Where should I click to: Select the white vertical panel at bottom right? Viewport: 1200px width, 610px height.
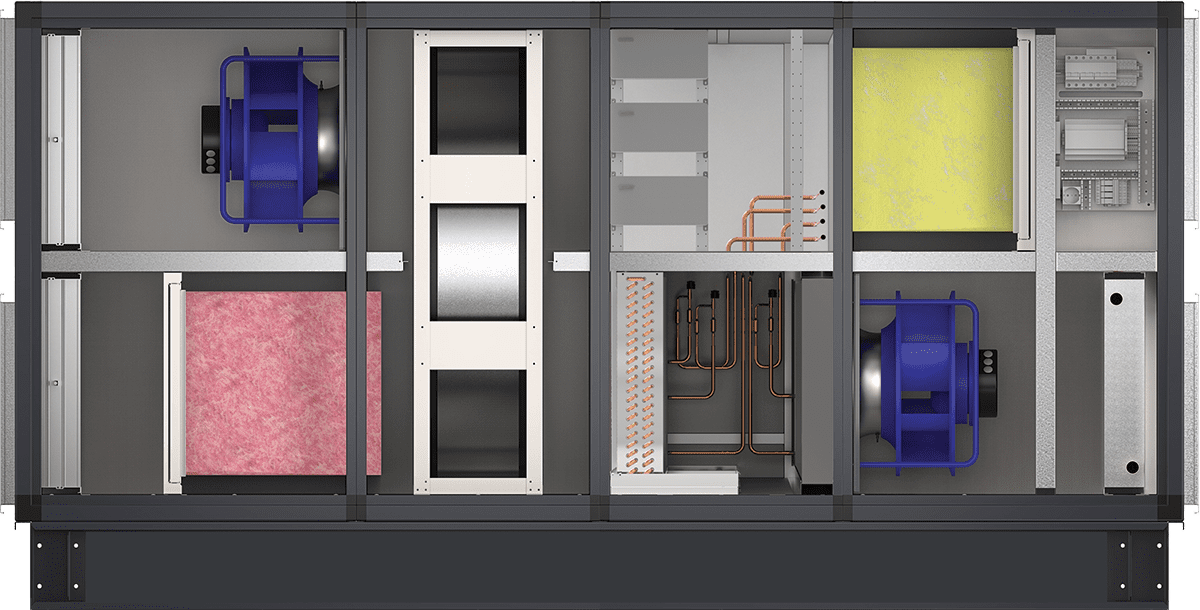pos(1124,382)
